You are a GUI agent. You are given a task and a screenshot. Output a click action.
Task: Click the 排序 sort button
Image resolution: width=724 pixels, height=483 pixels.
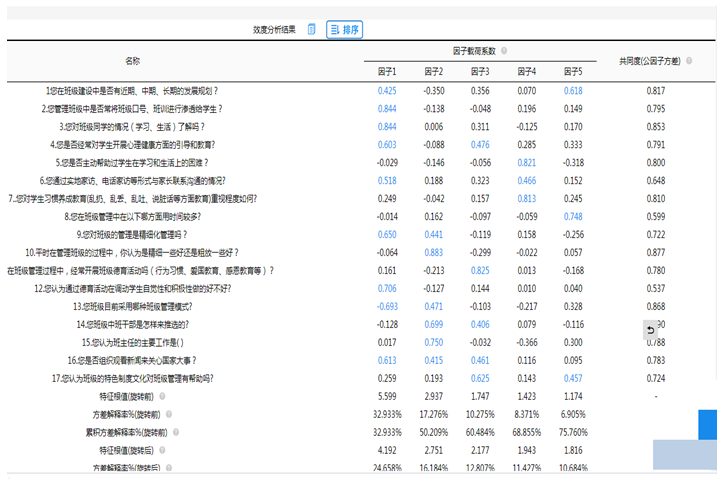click(344, 30)
